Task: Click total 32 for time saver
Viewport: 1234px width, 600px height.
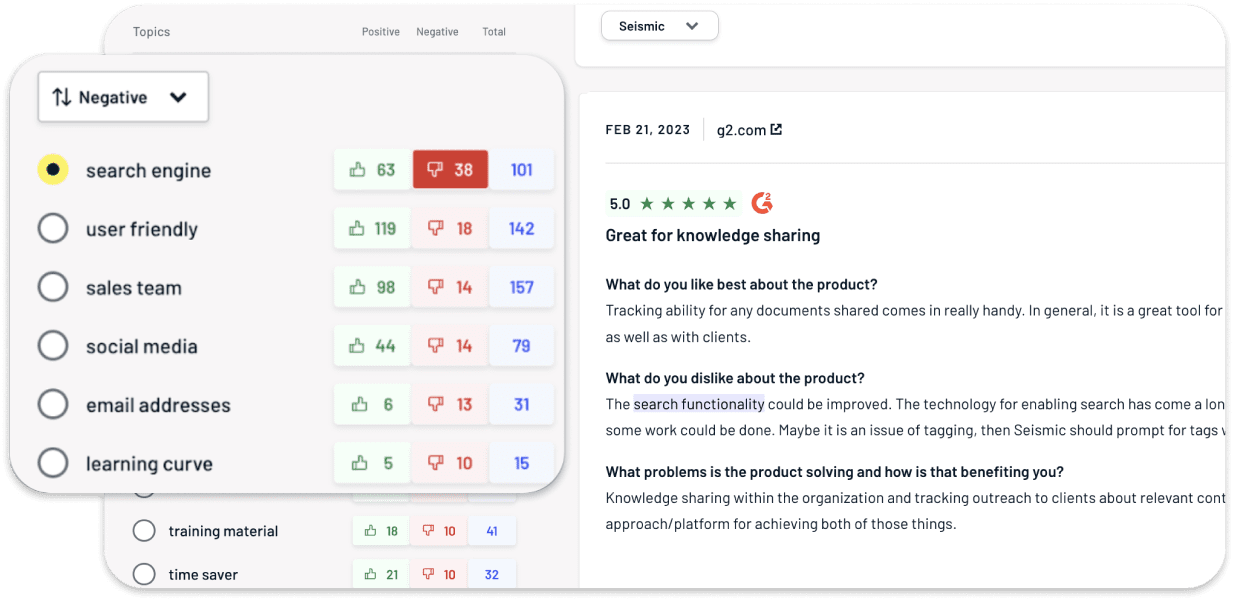Action: [492, 574]
